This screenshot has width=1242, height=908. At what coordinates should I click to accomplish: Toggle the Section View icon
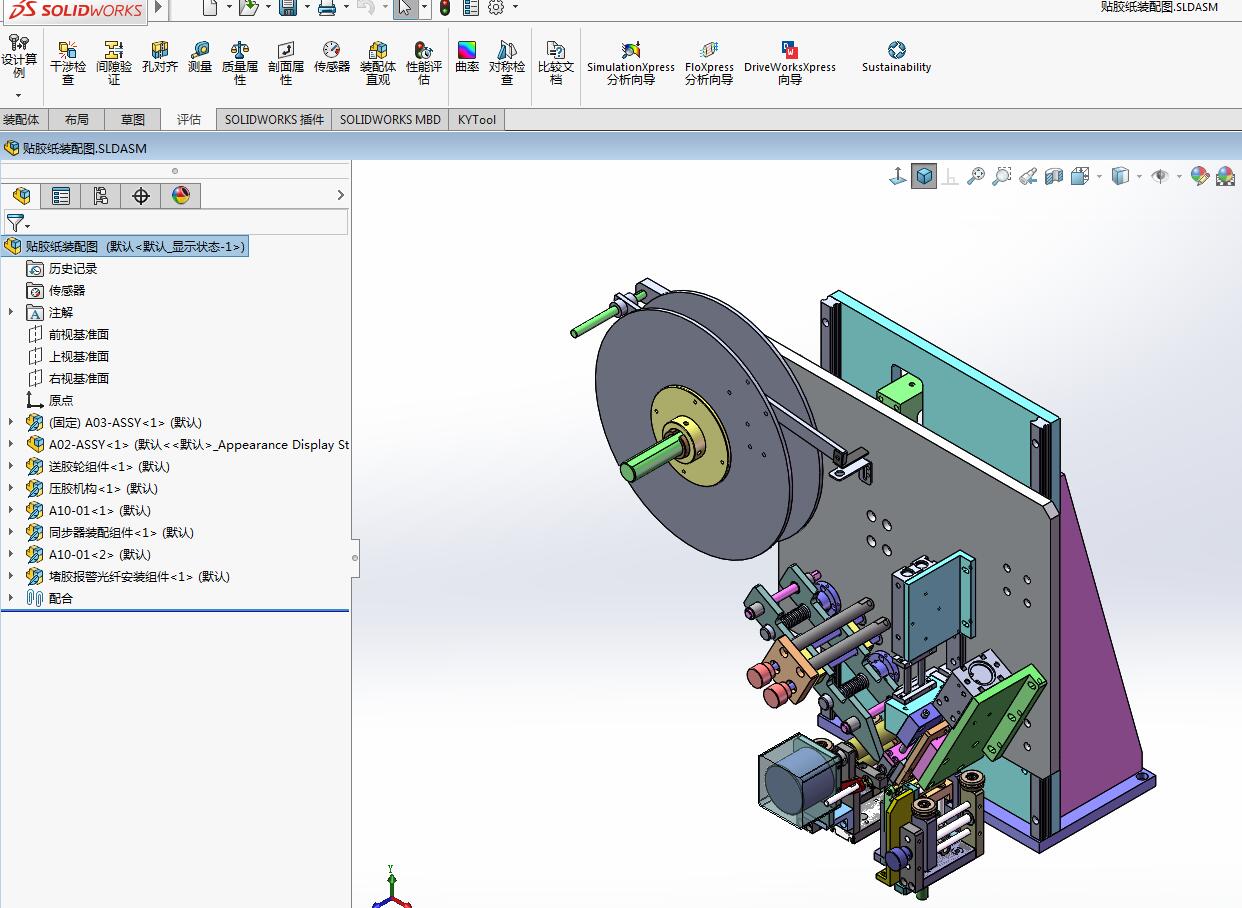pos(1053,177)
